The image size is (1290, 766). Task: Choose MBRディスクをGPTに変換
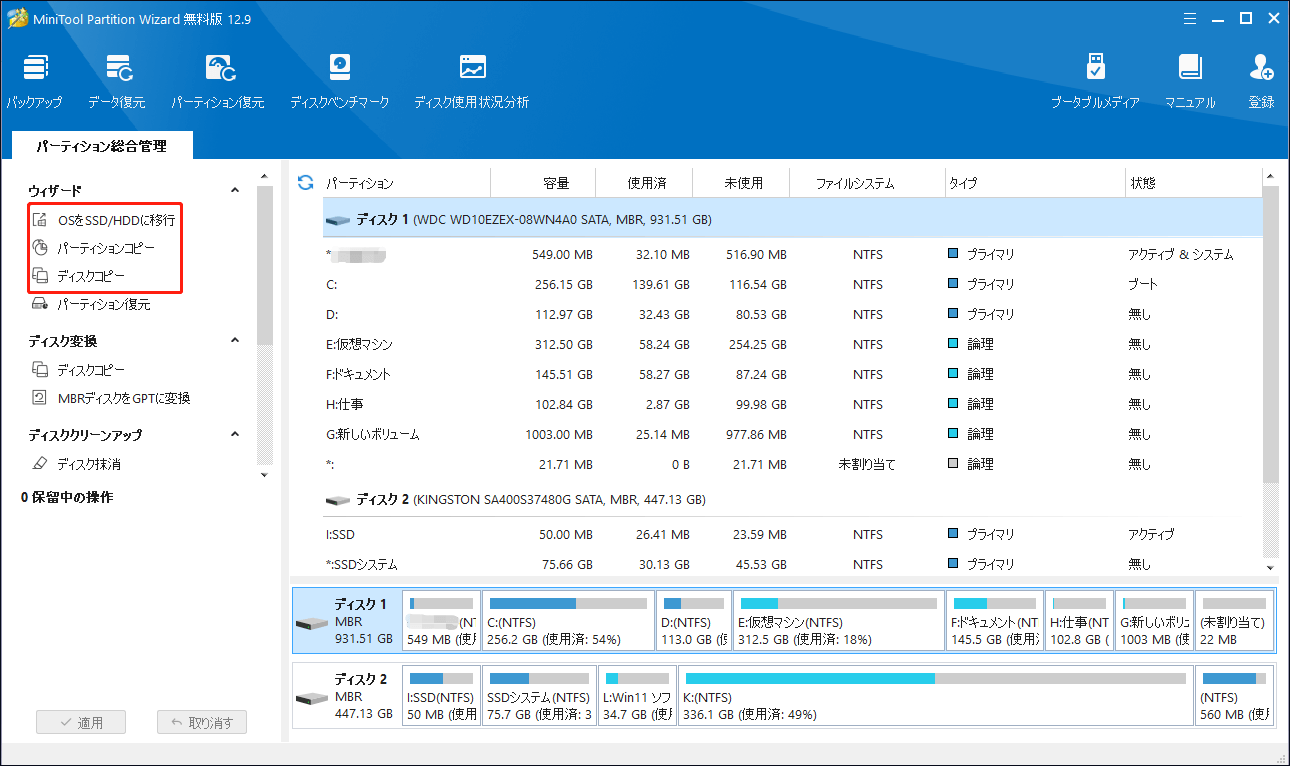[x=111, y=398]
